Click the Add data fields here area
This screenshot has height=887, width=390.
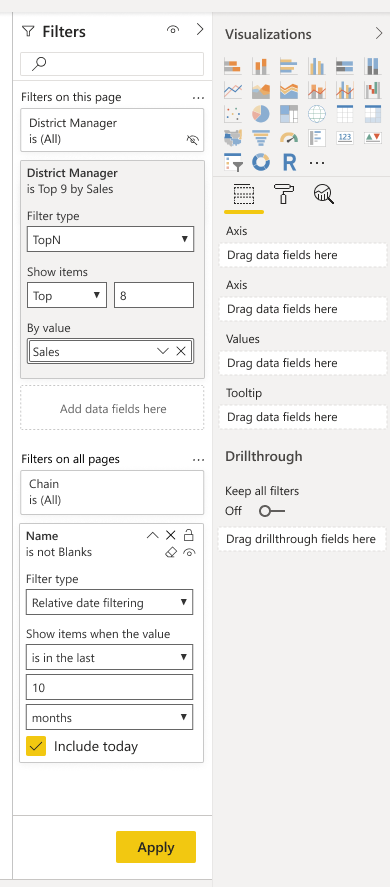(x=112, y=408)
